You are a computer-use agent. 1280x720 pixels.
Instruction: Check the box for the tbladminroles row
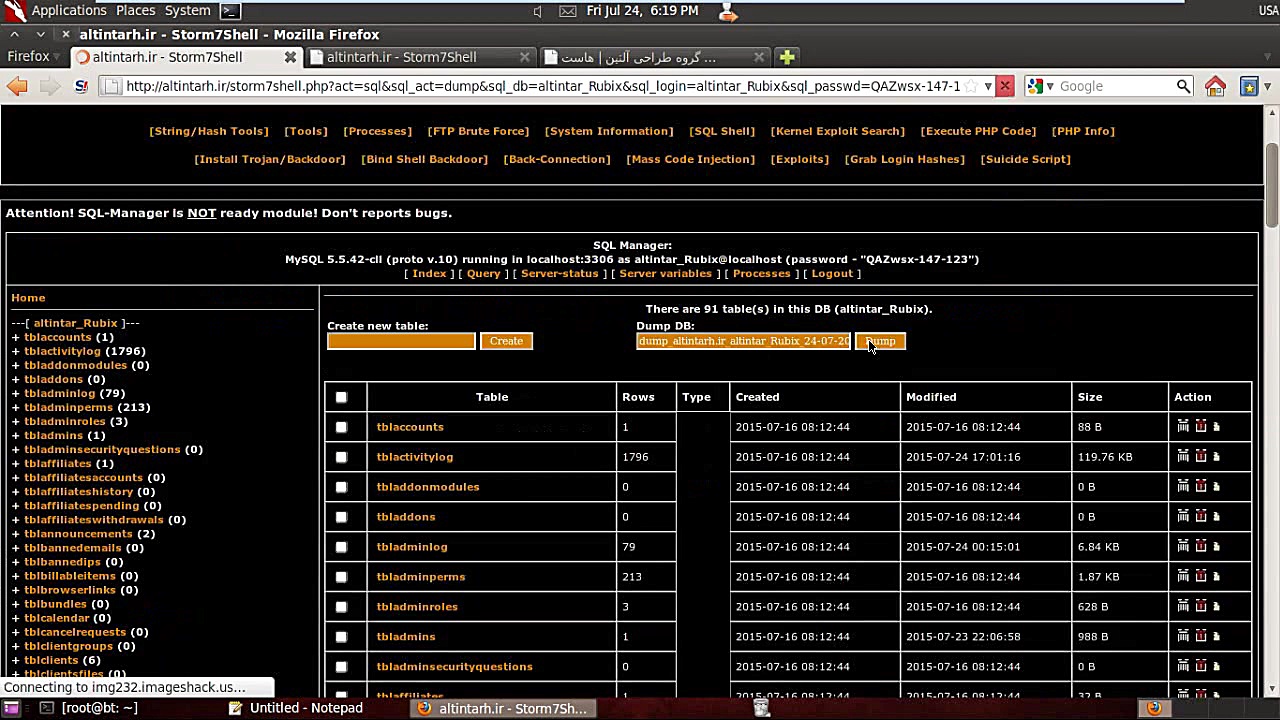click(341, 607)
